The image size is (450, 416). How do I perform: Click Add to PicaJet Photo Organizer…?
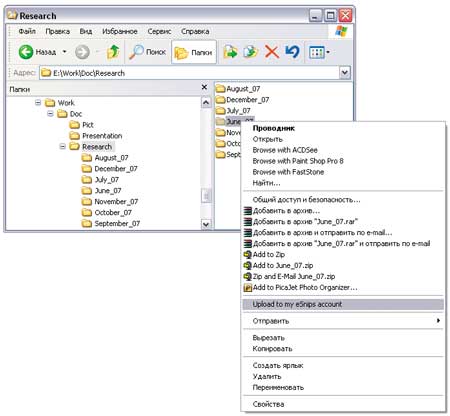[343, 287]
